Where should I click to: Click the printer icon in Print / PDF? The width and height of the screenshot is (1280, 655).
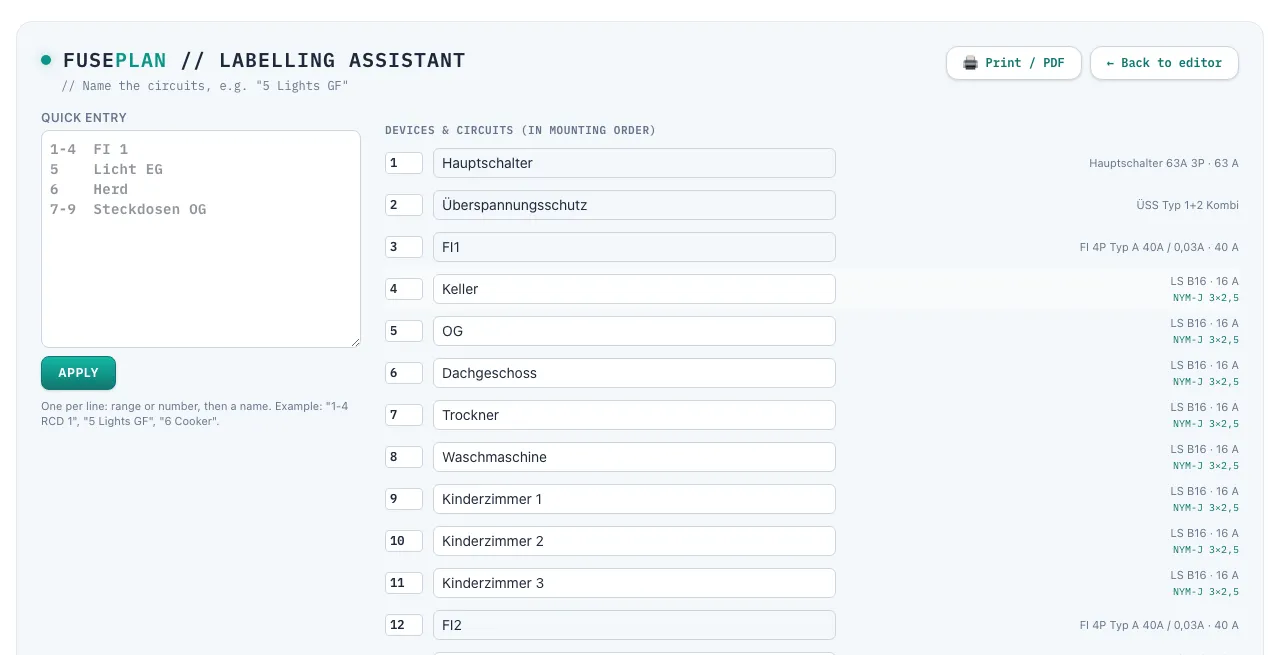[970, 63]
